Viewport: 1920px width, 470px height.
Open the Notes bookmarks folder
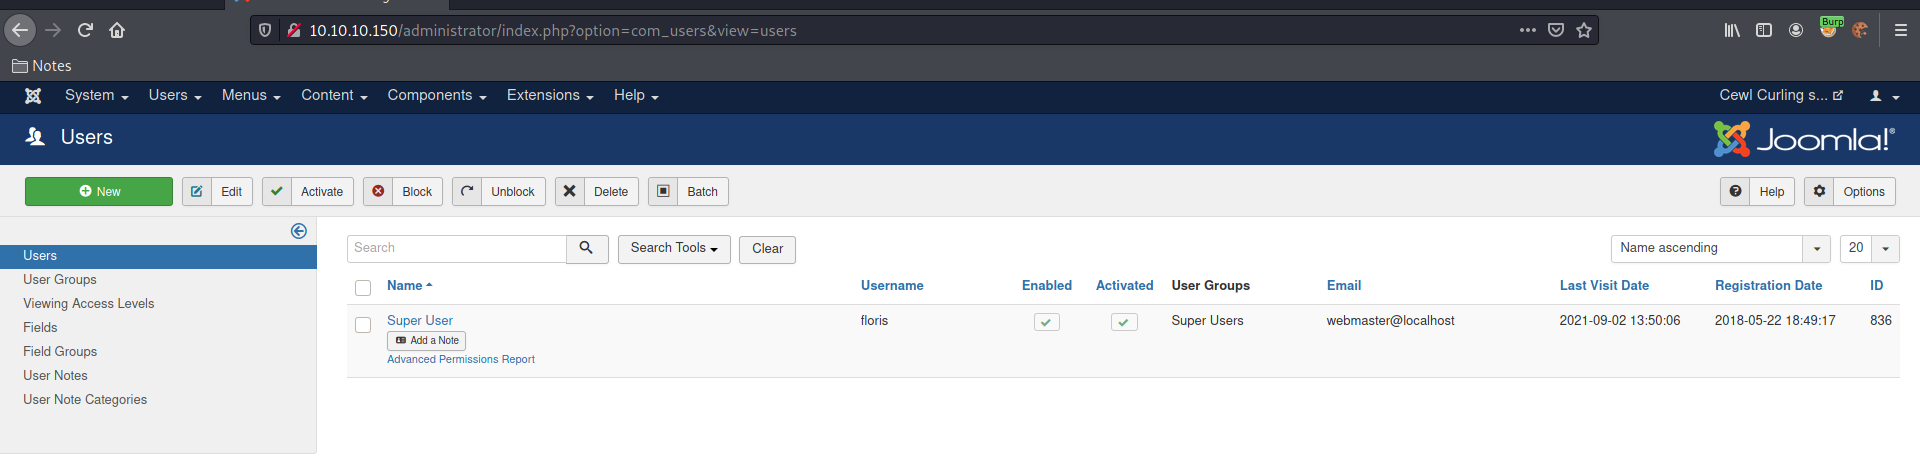click(x=41, y=66)
